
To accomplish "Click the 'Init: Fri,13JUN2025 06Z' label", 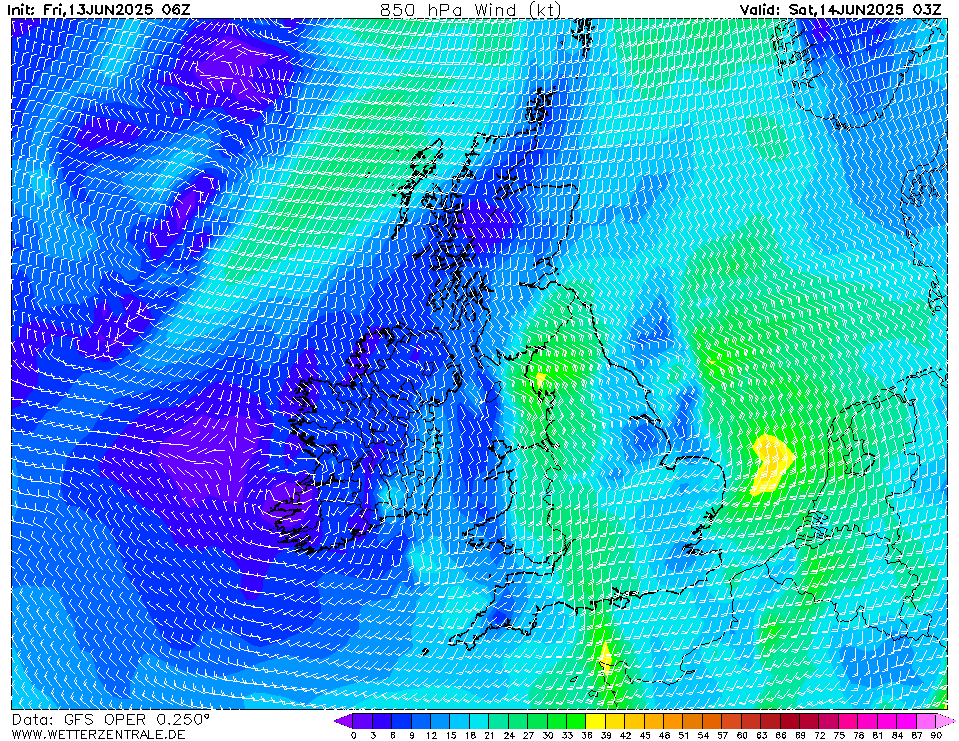I will coord(98,9).
